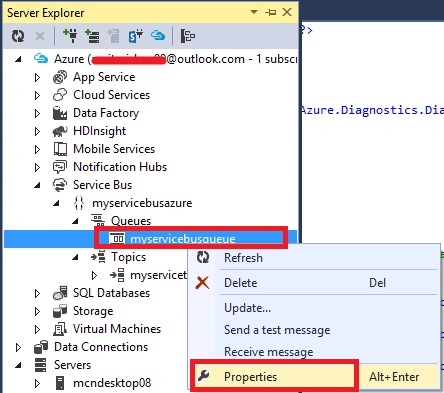
Task: Click the App Service globe icon
Action: [x=60, y=77]
